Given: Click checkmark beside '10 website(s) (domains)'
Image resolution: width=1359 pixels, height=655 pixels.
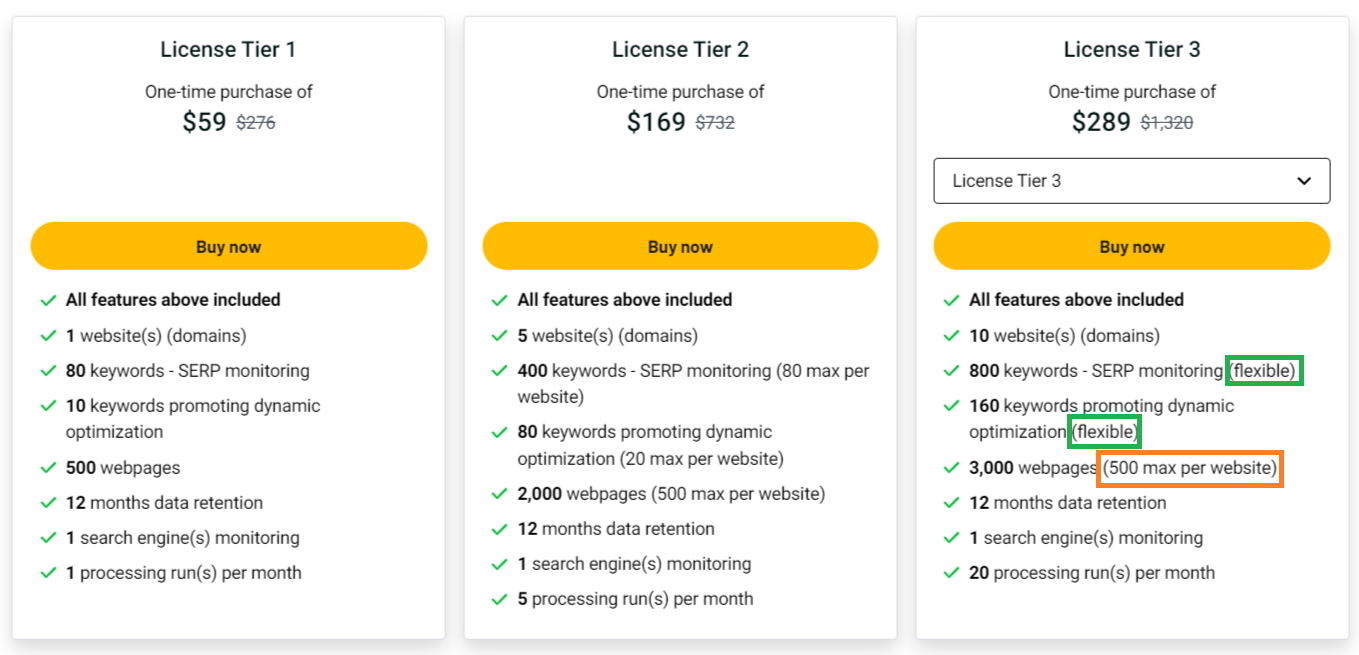Looking at the screenshot, I should 951,336.
